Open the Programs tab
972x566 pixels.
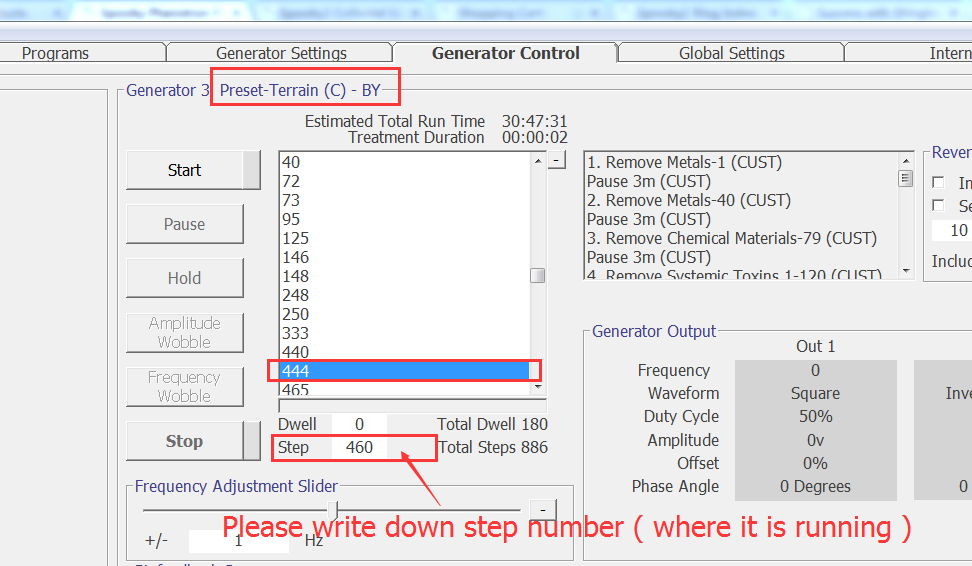[x=55, y=53]
